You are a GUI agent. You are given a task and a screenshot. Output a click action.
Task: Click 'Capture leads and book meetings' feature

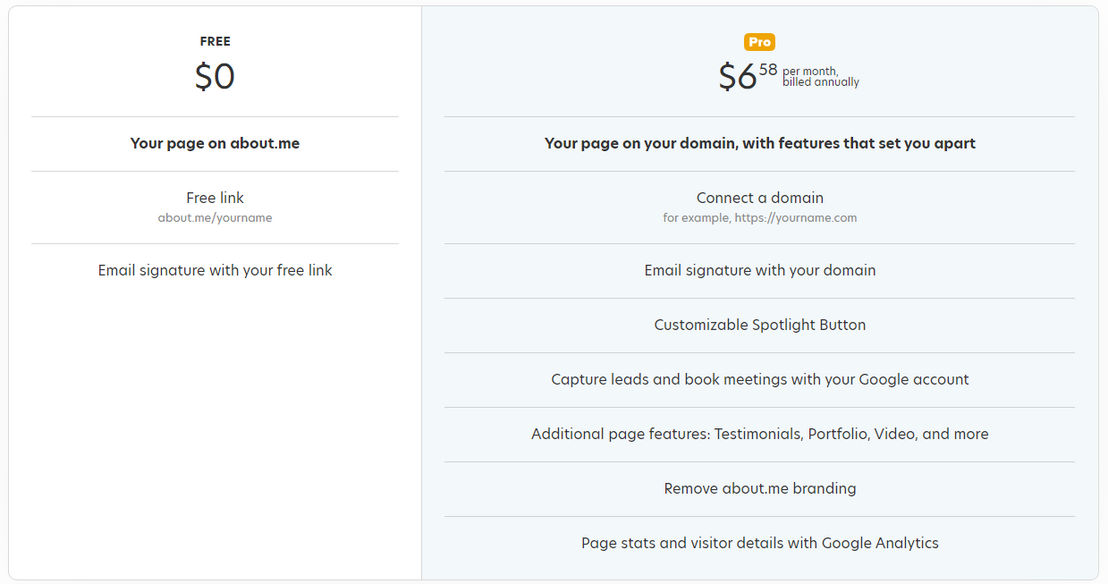coord(760,380)
